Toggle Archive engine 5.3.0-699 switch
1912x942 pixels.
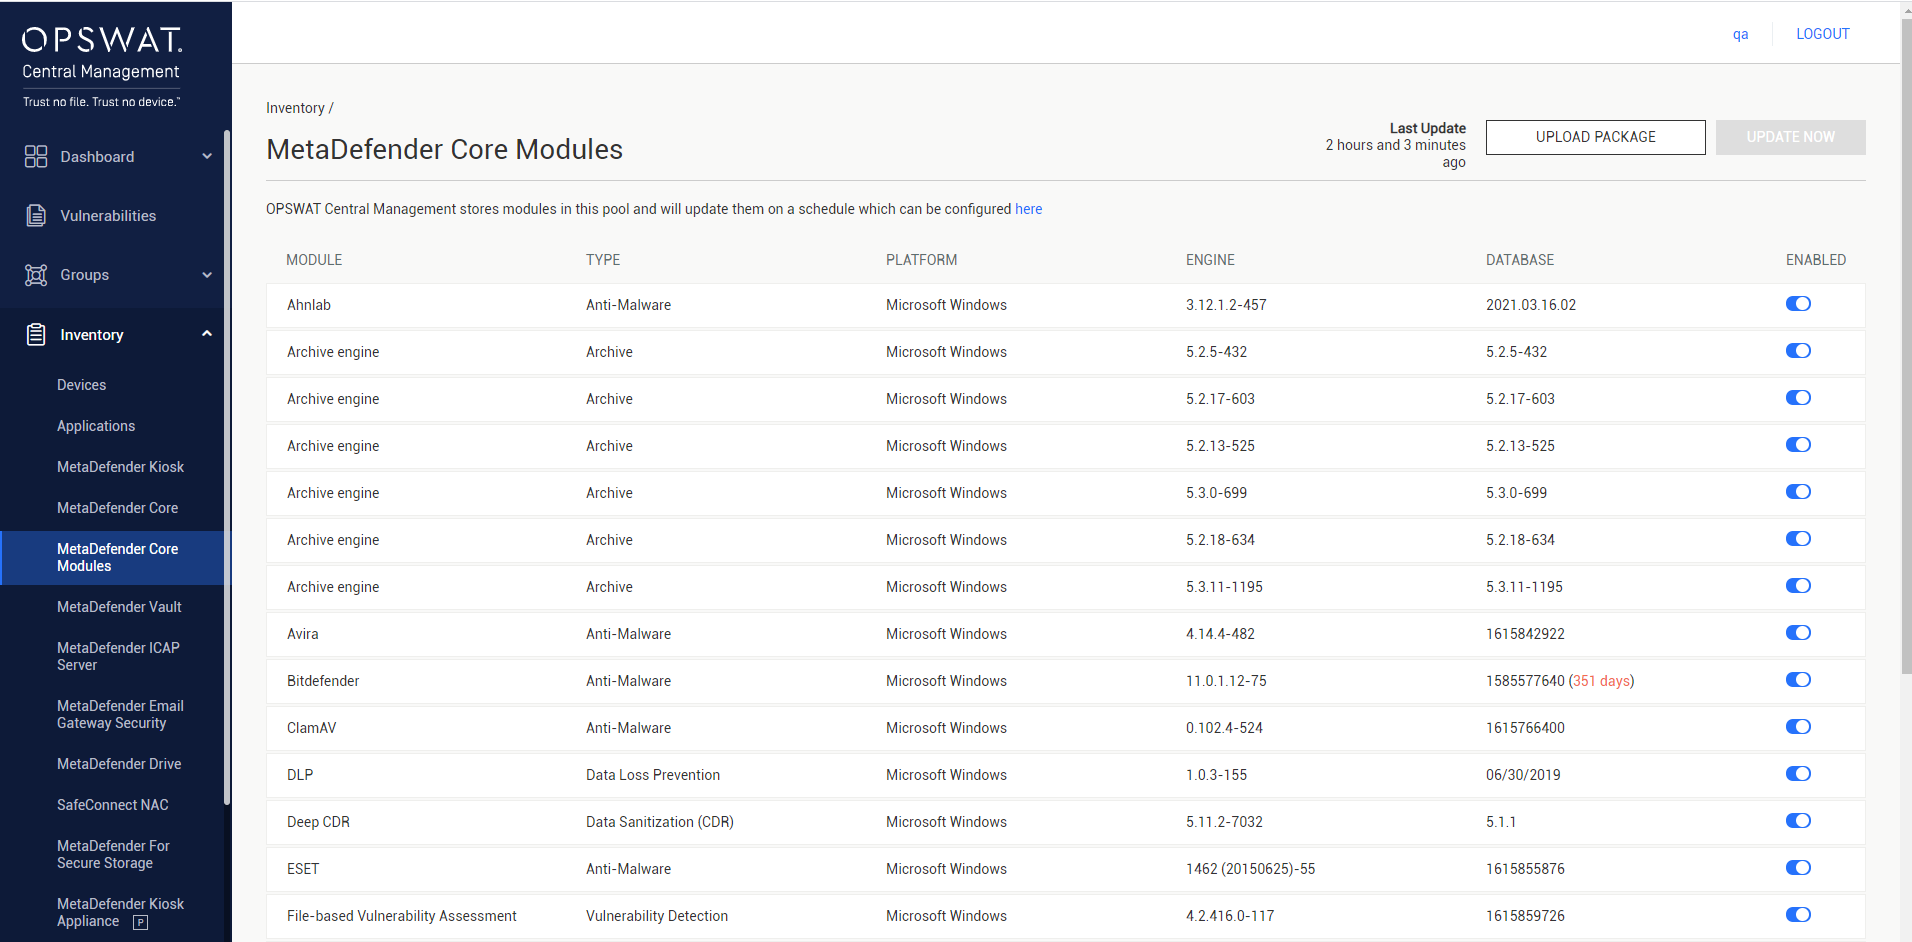[1798, 492]
